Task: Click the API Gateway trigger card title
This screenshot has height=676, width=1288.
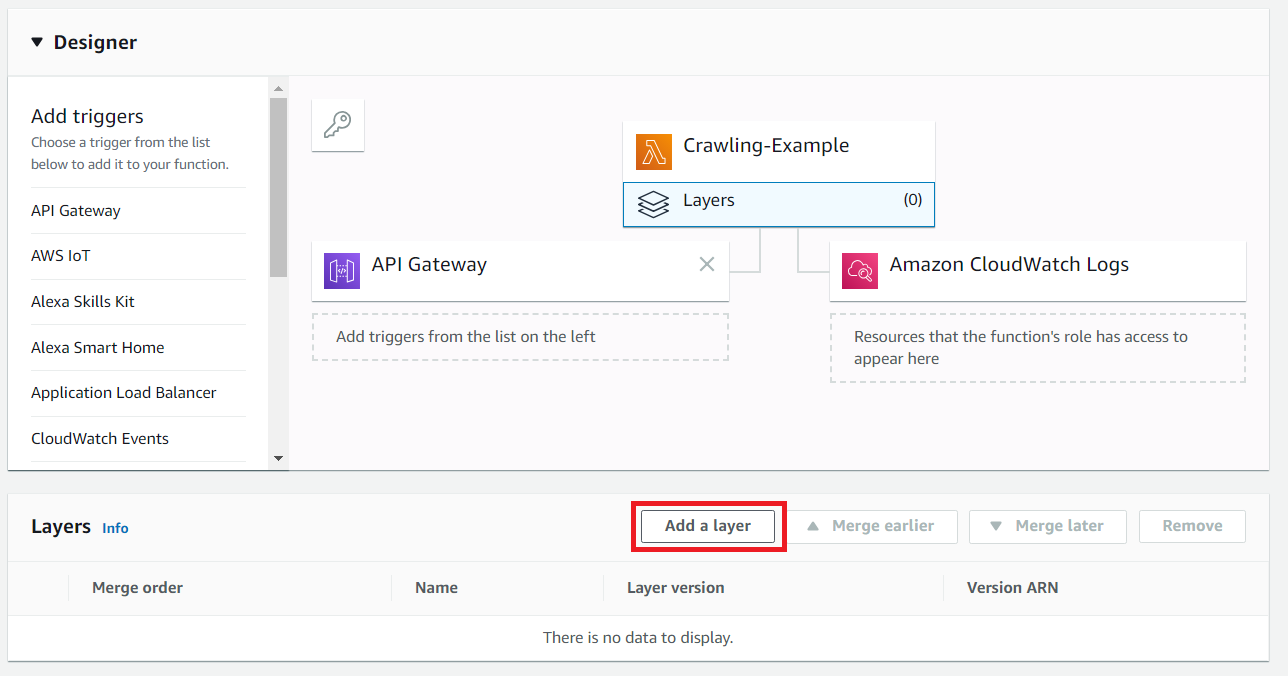Action: coord(429,265)
